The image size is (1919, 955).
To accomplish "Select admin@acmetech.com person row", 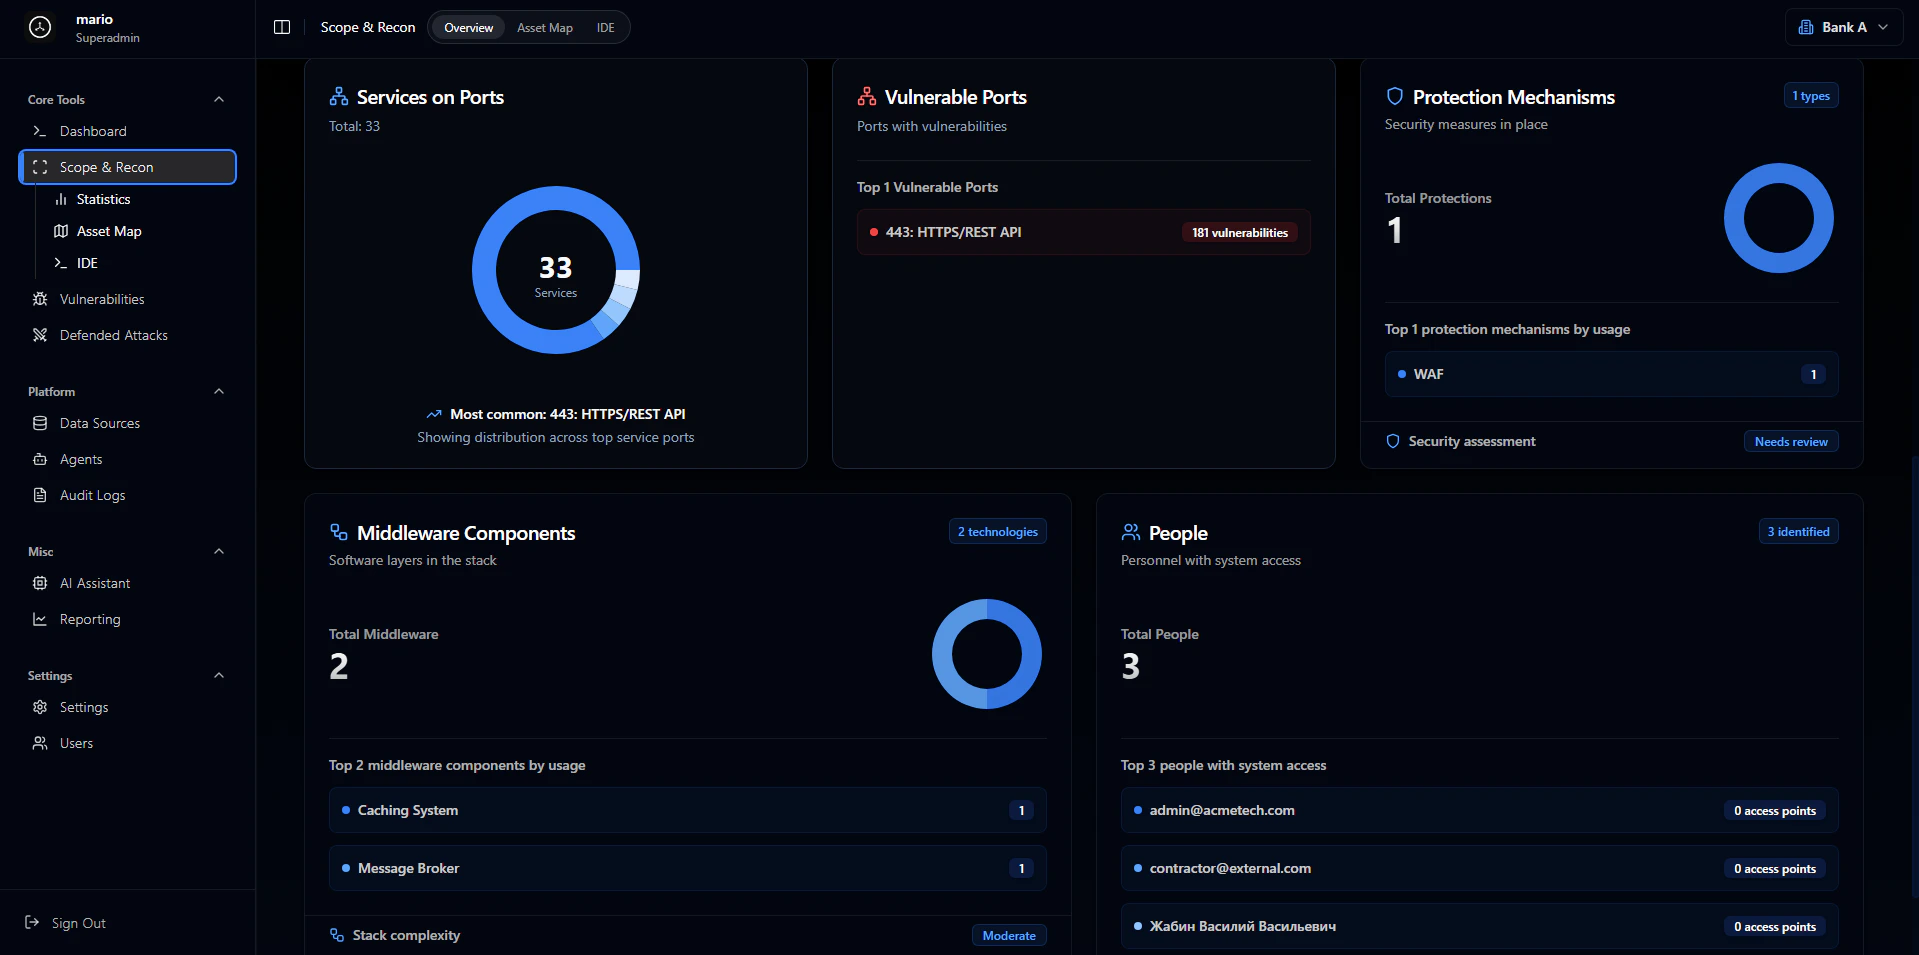I will coord(1479,810).
